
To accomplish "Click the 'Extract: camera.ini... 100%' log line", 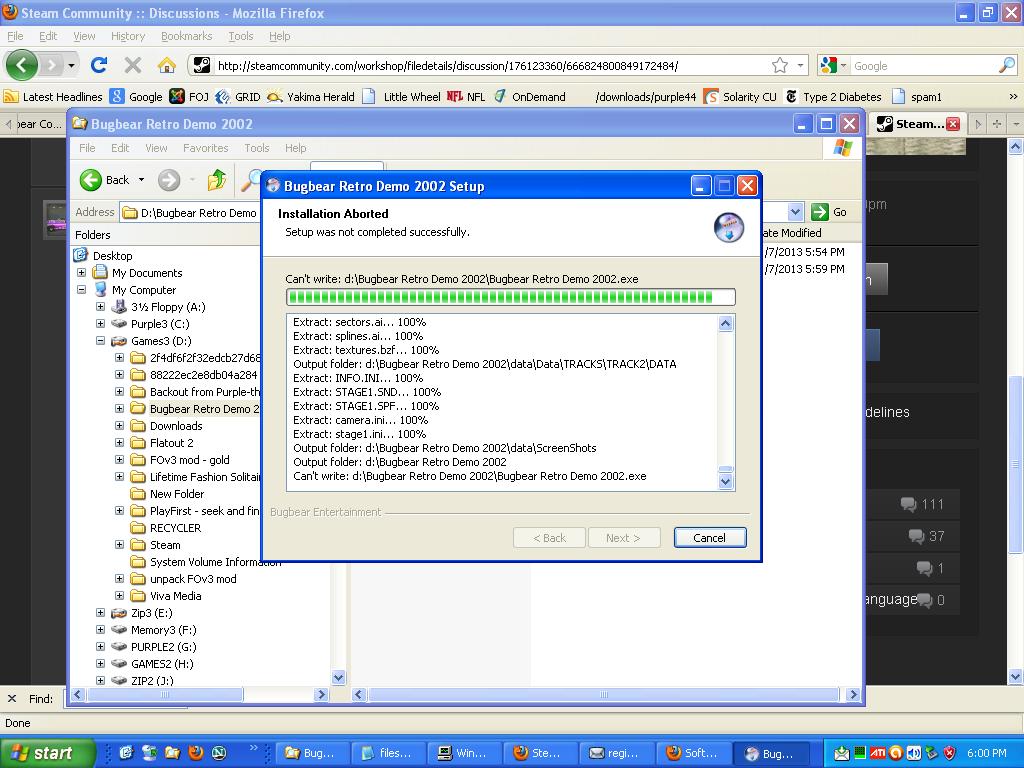I will point(360,420).
